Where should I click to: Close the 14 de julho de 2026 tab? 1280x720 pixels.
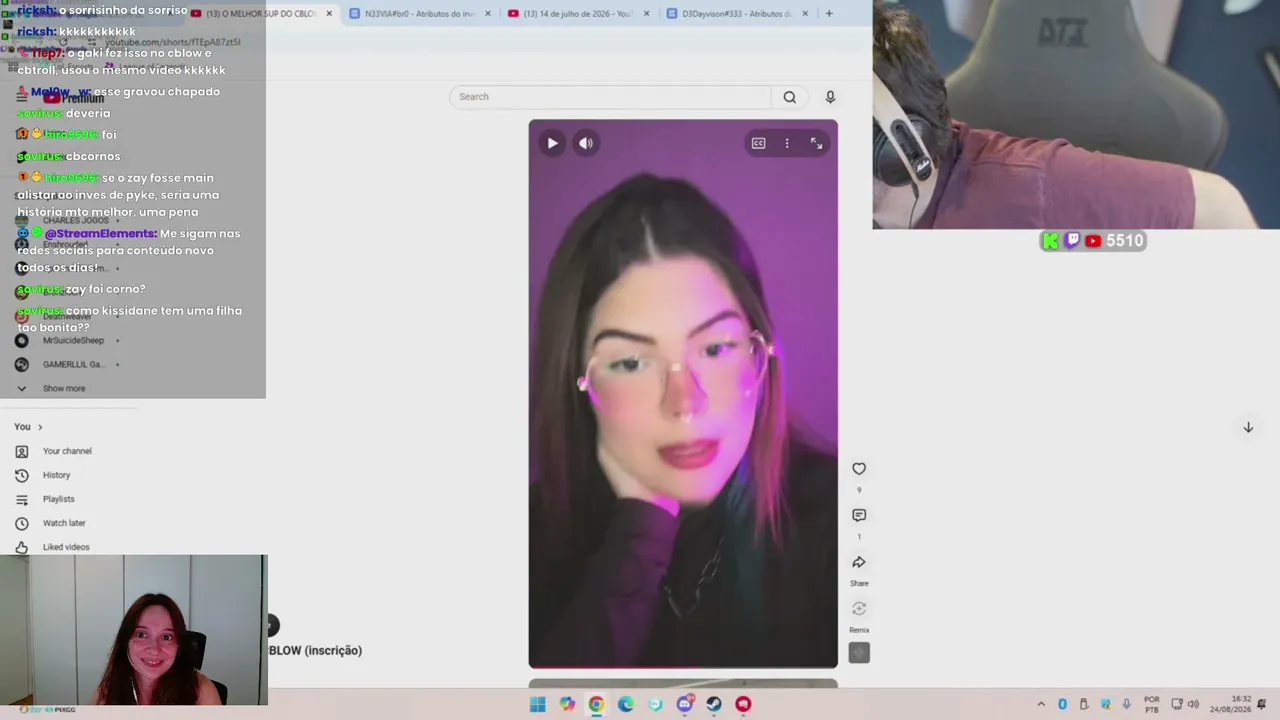(x=646, y=14)
